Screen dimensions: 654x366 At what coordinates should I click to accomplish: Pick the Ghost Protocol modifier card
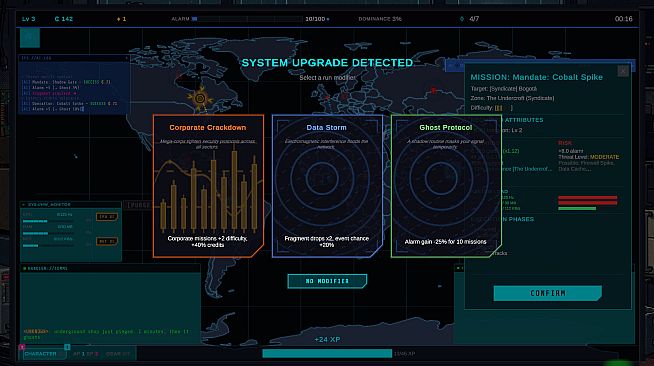tap(446, 186)
